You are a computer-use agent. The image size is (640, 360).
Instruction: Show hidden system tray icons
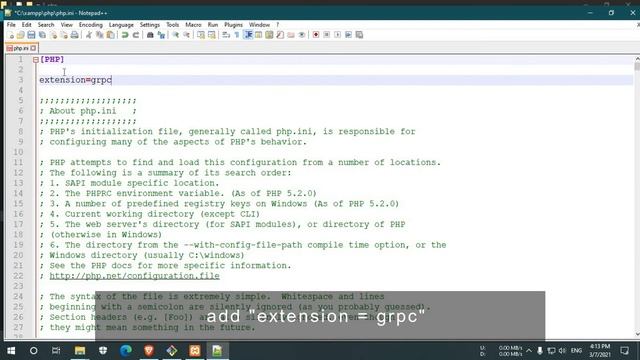(x=529, y=351)
